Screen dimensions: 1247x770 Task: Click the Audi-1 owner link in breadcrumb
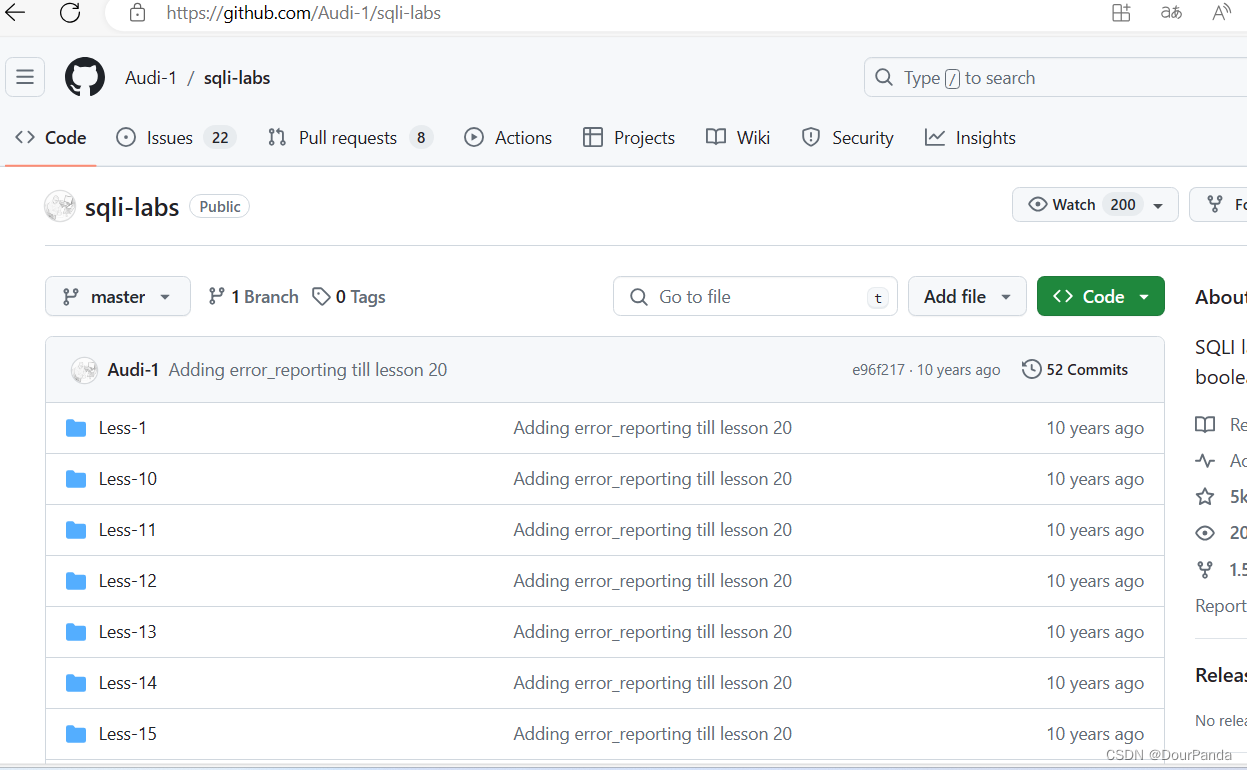(151, 78)
